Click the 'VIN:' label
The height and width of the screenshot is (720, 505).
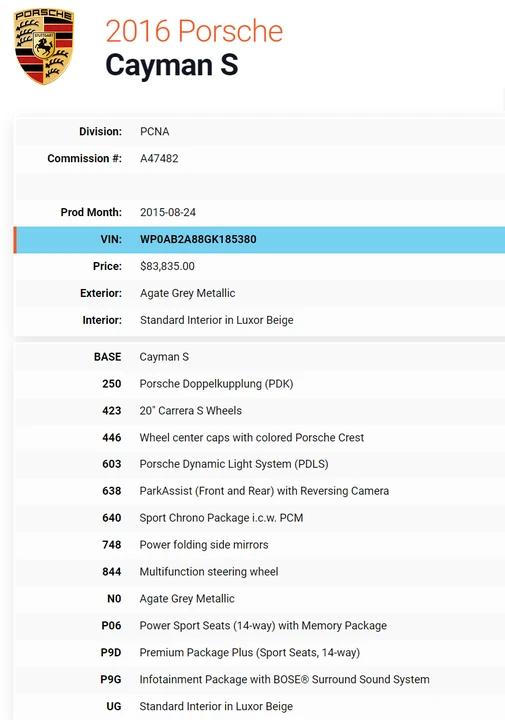111,239
